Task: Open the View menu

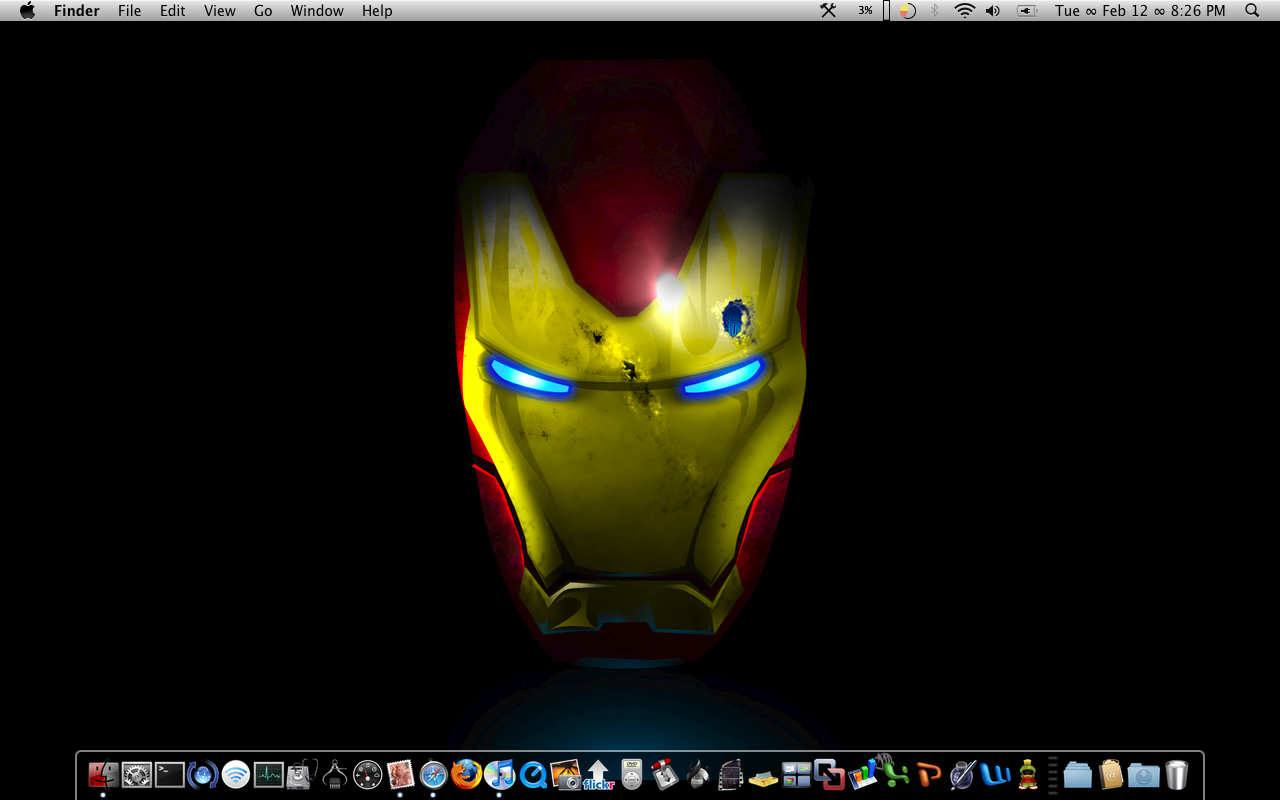Action: (220, 11)
